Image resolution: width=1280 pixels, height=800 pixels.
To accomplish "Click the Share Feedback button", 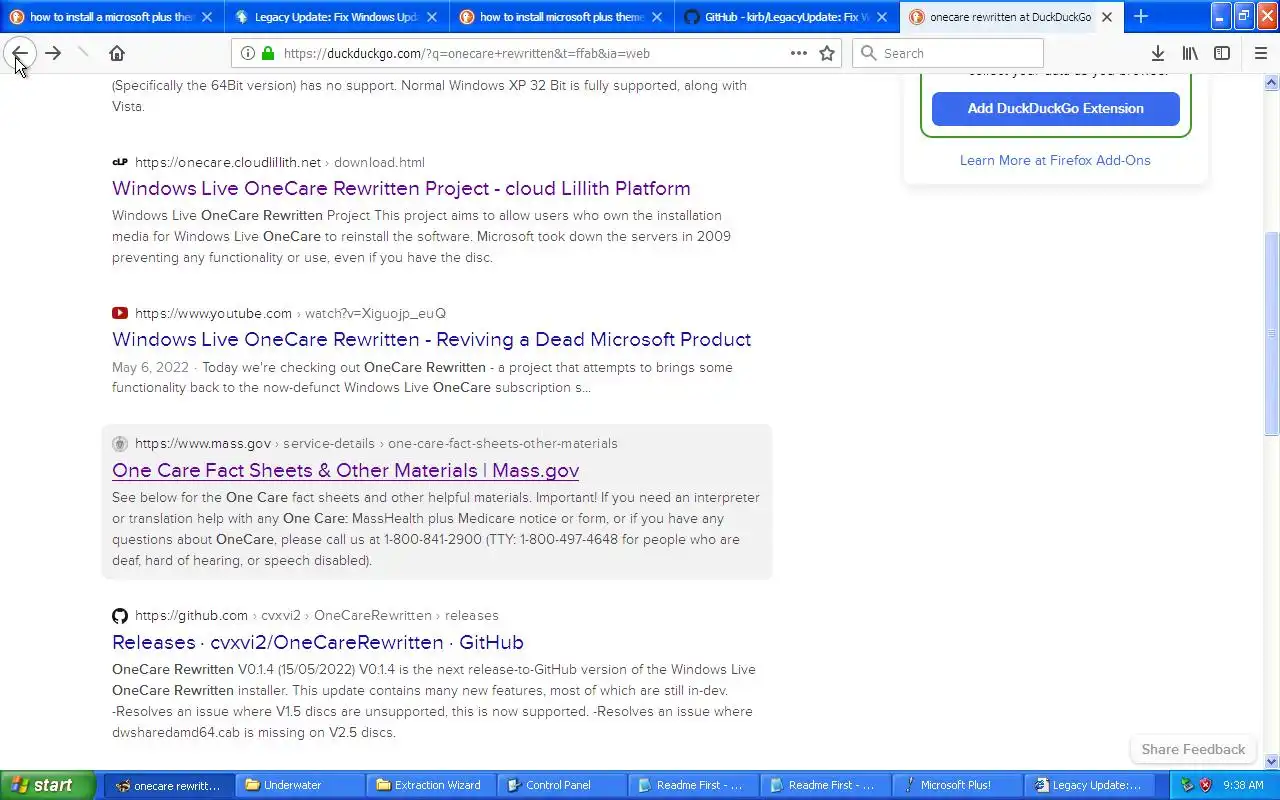I will tap(1193, 749).
